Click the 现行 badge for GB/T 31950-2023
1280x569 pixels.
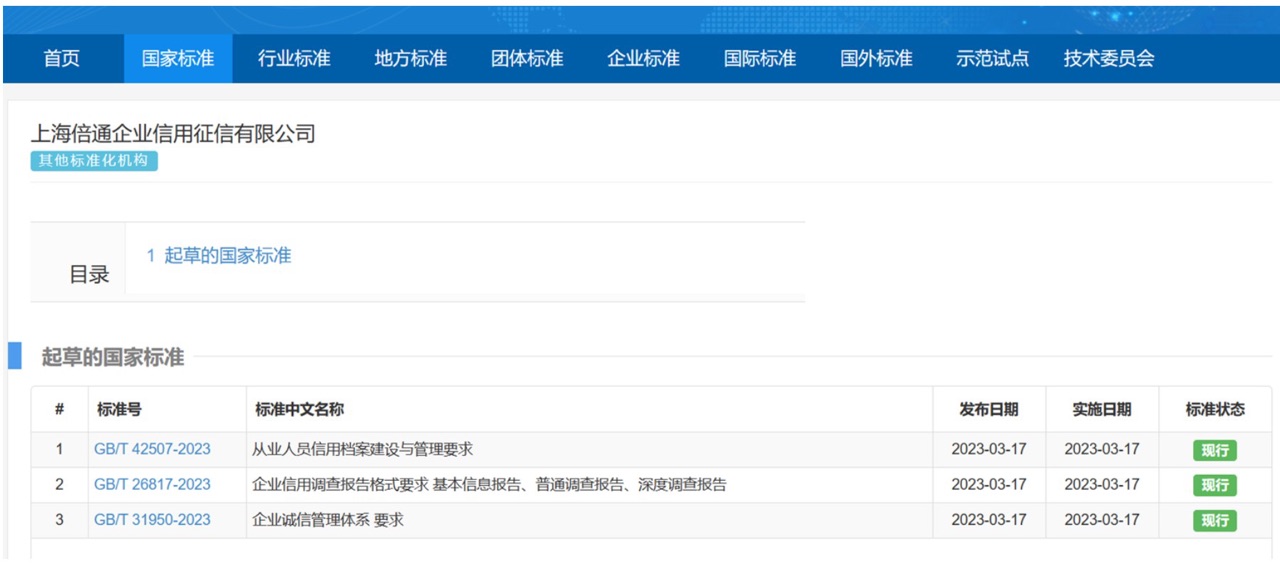click(x=1215, y=521)
